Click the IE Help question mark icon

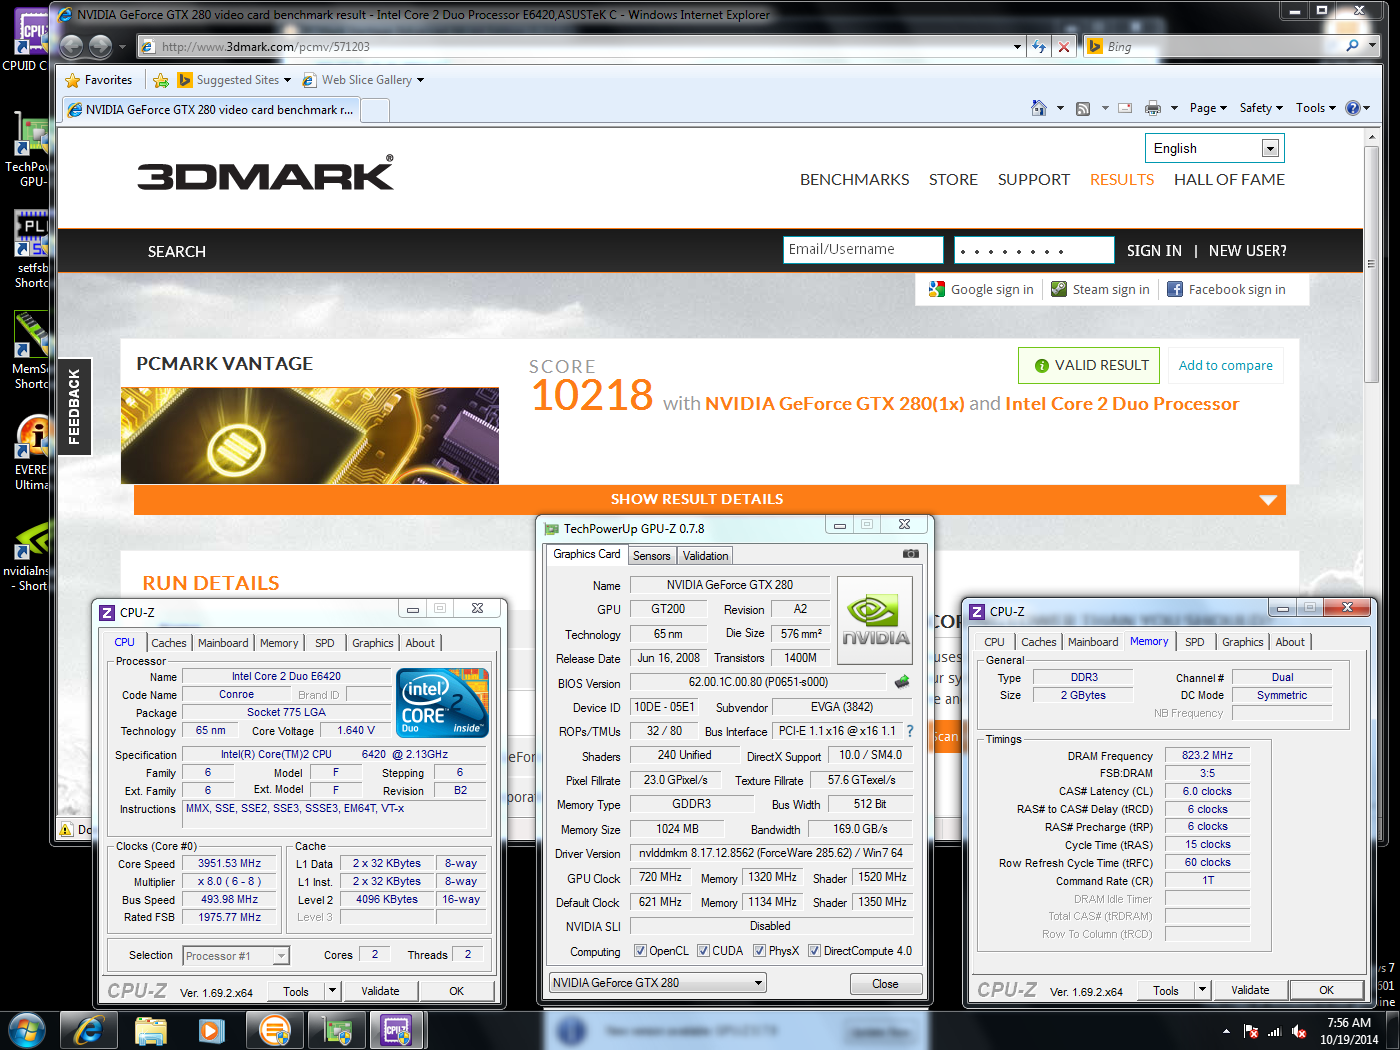point(1353,108)
